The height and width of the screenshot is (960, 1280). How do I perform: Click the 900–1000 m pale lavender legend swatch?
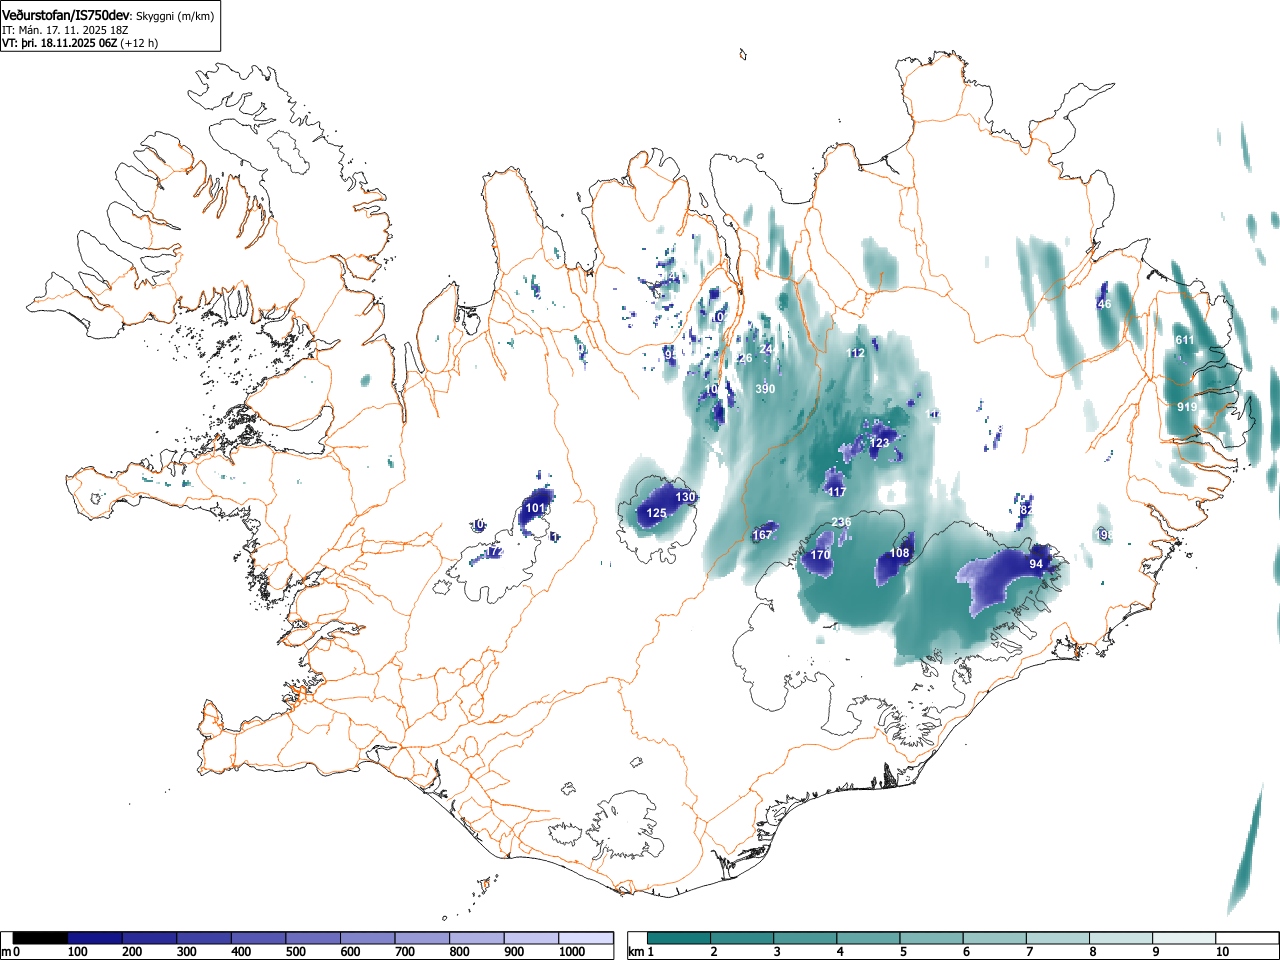(x=531, y=939)
